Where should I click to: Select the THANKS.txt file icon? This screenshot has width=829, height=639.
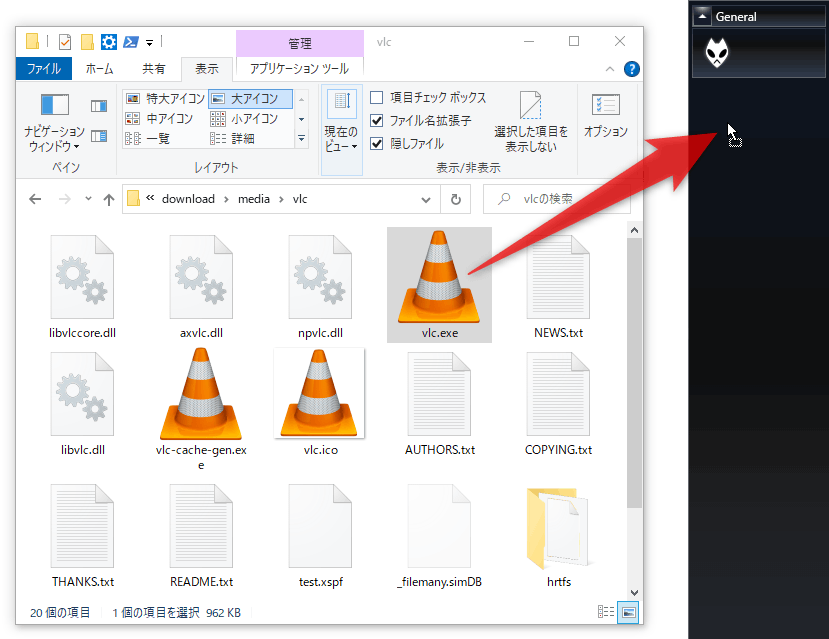[82, 526]
